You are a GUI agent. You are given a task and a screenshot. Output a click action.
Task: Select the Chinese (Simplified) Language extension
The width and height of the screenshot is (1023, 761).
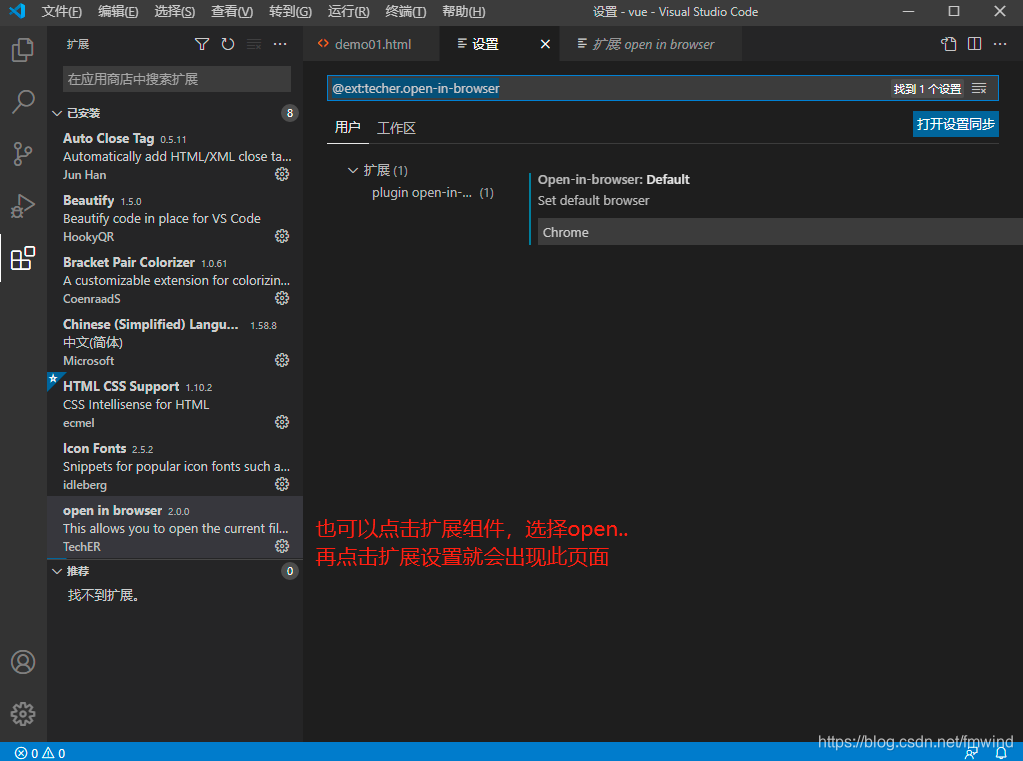coord(175,342)
